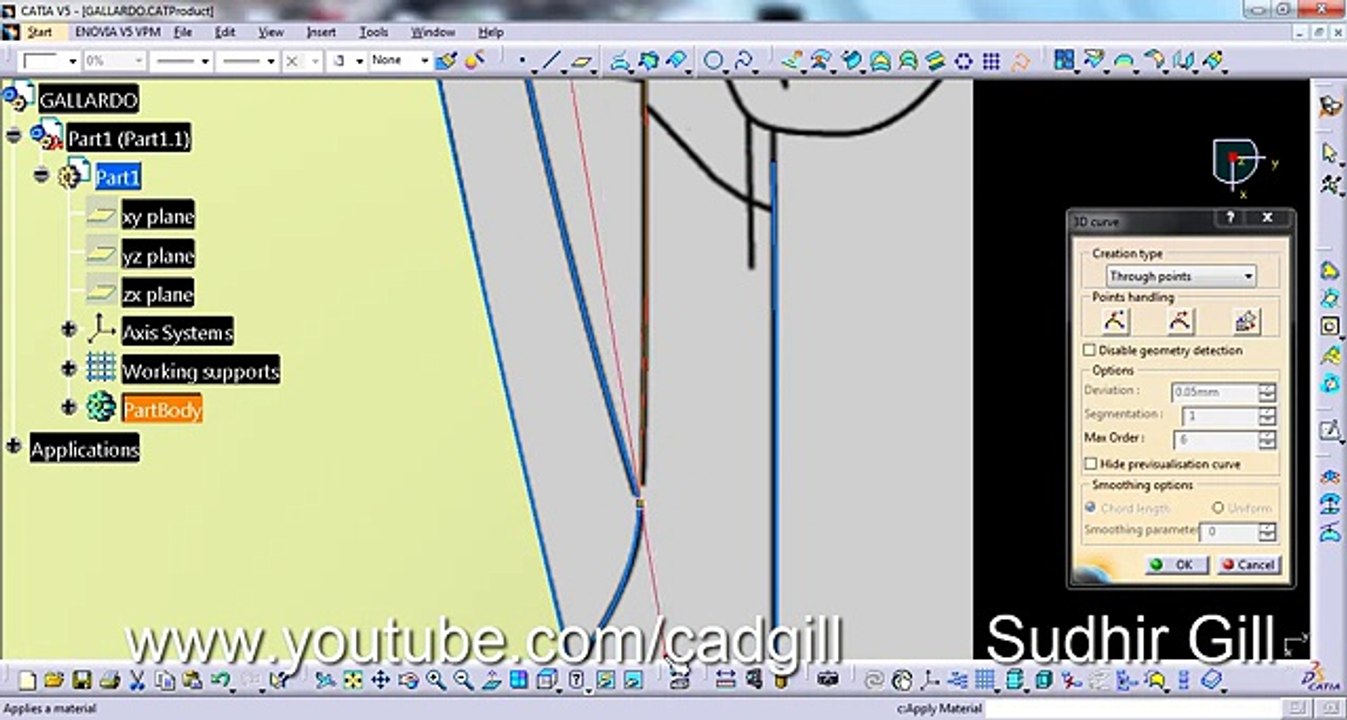Image resolution: width=1347 pixels, height=720 pixels.
Task: Select the Plane creation tool
Action: (x=581, y=62)
